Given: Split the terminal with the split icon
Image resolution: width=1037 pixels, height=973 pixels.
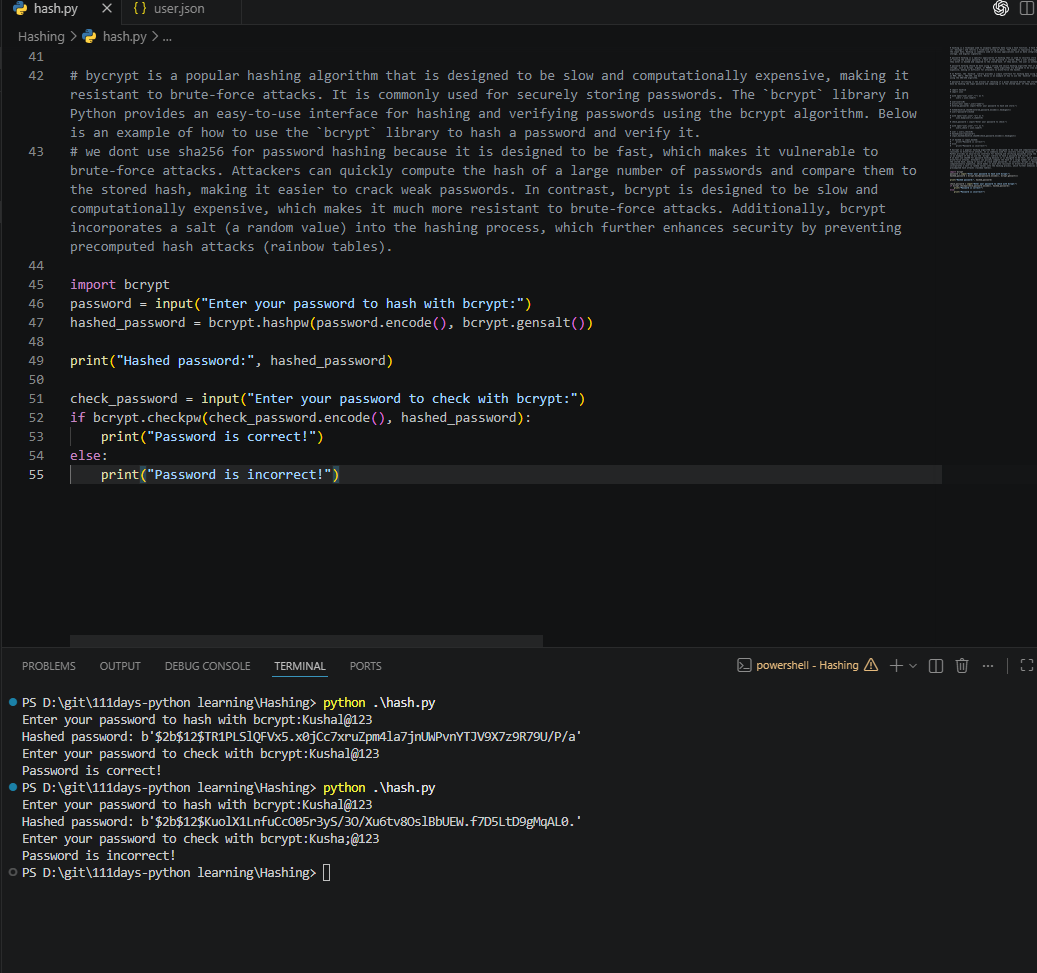Looking at the screenshot, I should coord(936,665).
